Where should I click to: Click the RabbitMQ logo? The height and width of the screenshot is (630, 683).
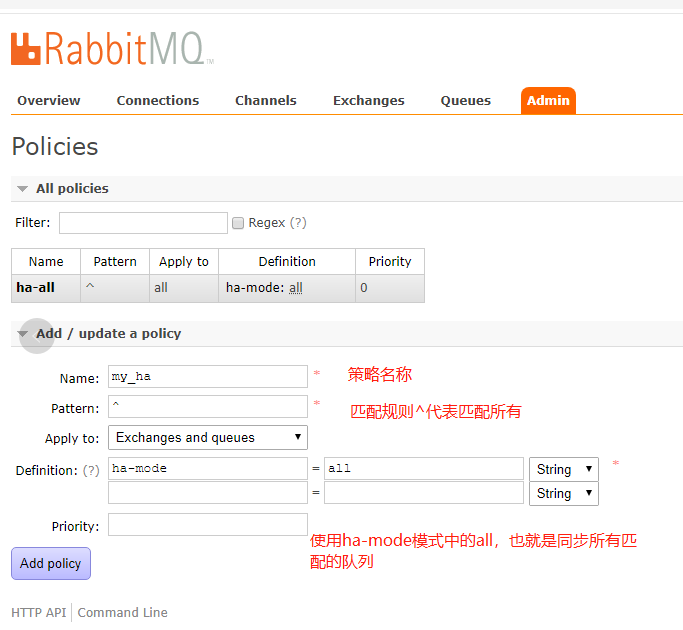(112, 48)
